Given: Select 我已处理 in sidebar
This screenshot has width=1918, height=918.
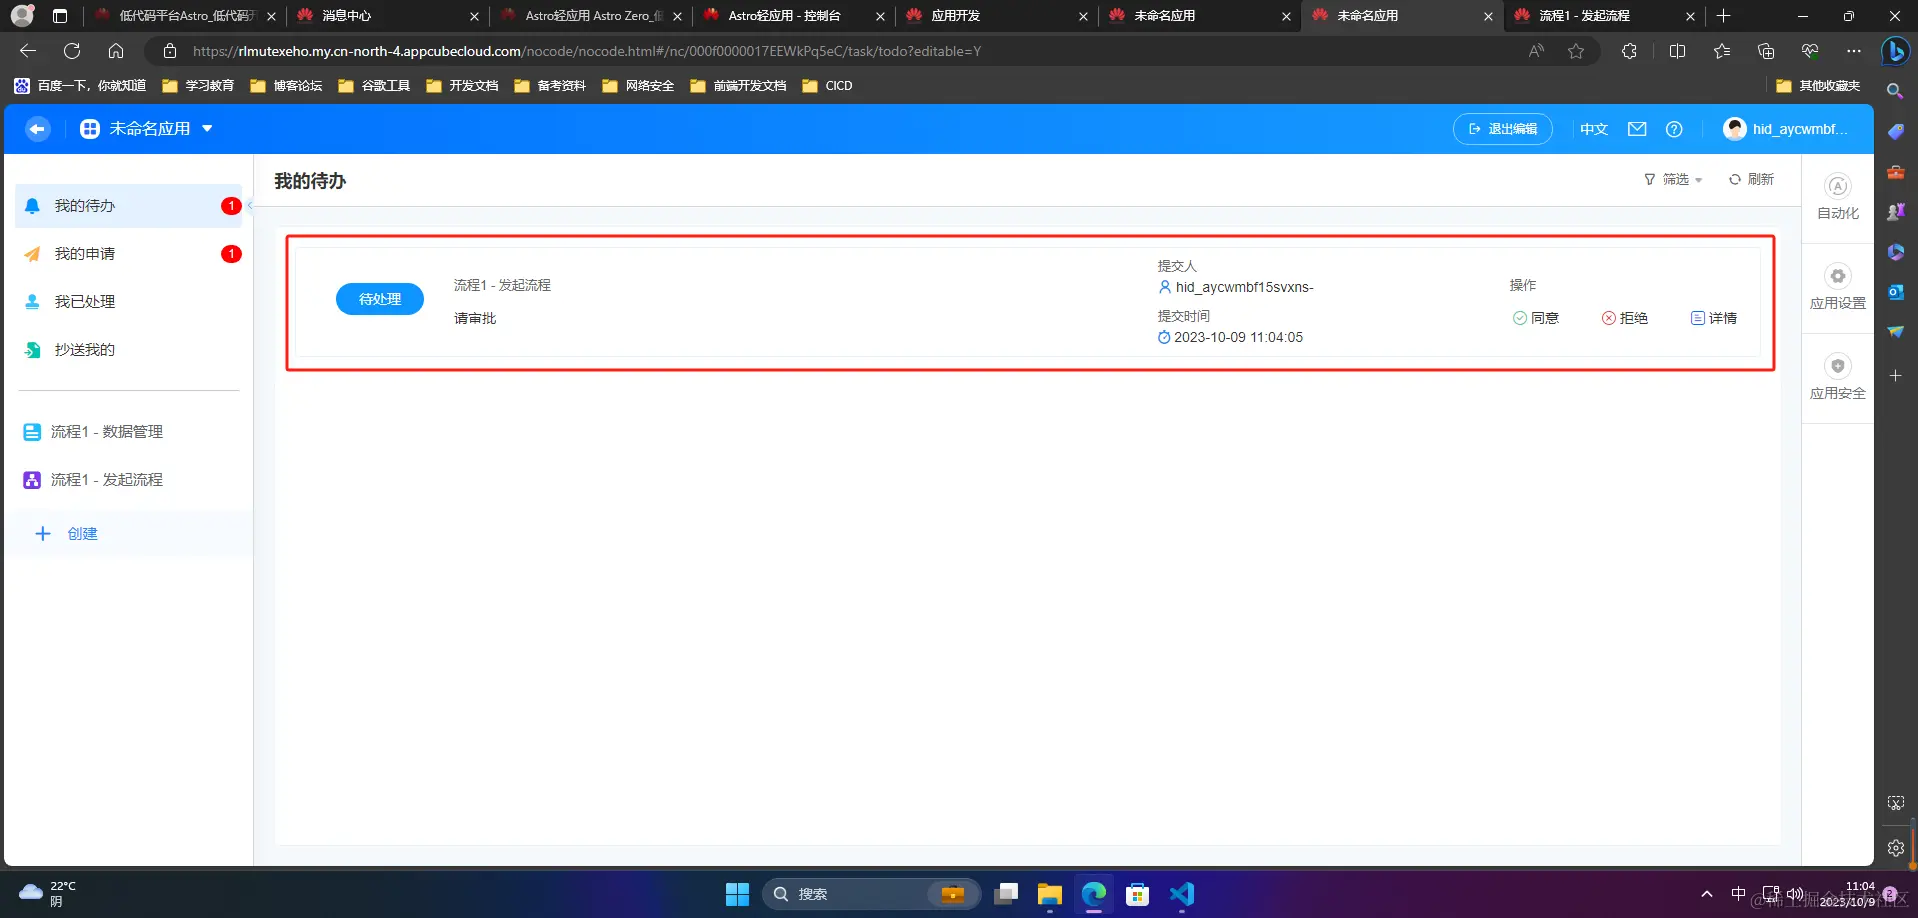Looking at the screenshot, I should pyautogui.click(x=130, y=302).
